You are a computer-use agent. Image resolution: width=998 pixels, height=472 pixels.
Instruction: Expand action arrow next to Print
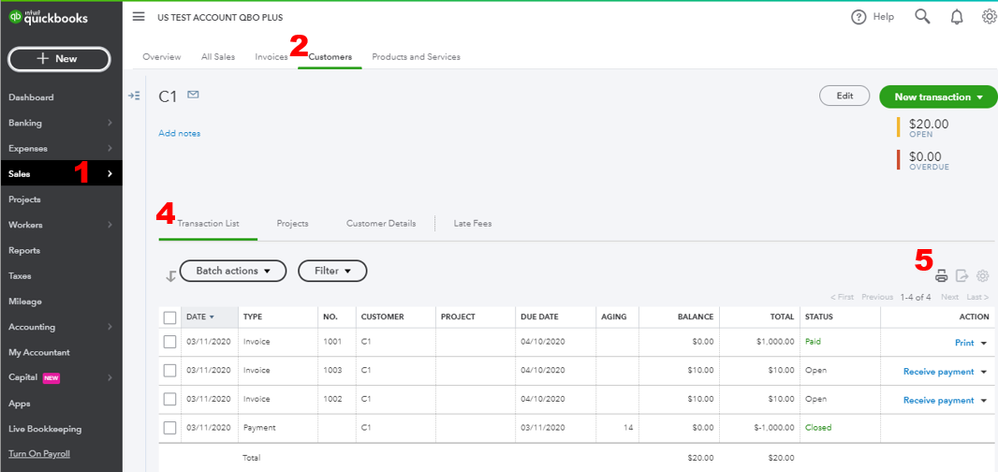[x=983, y=343]
